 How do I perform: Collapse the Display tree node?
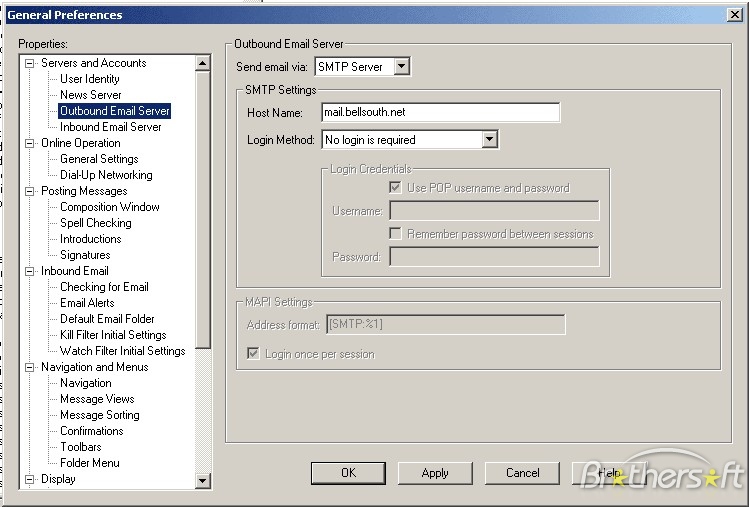[x=30, y=479]
